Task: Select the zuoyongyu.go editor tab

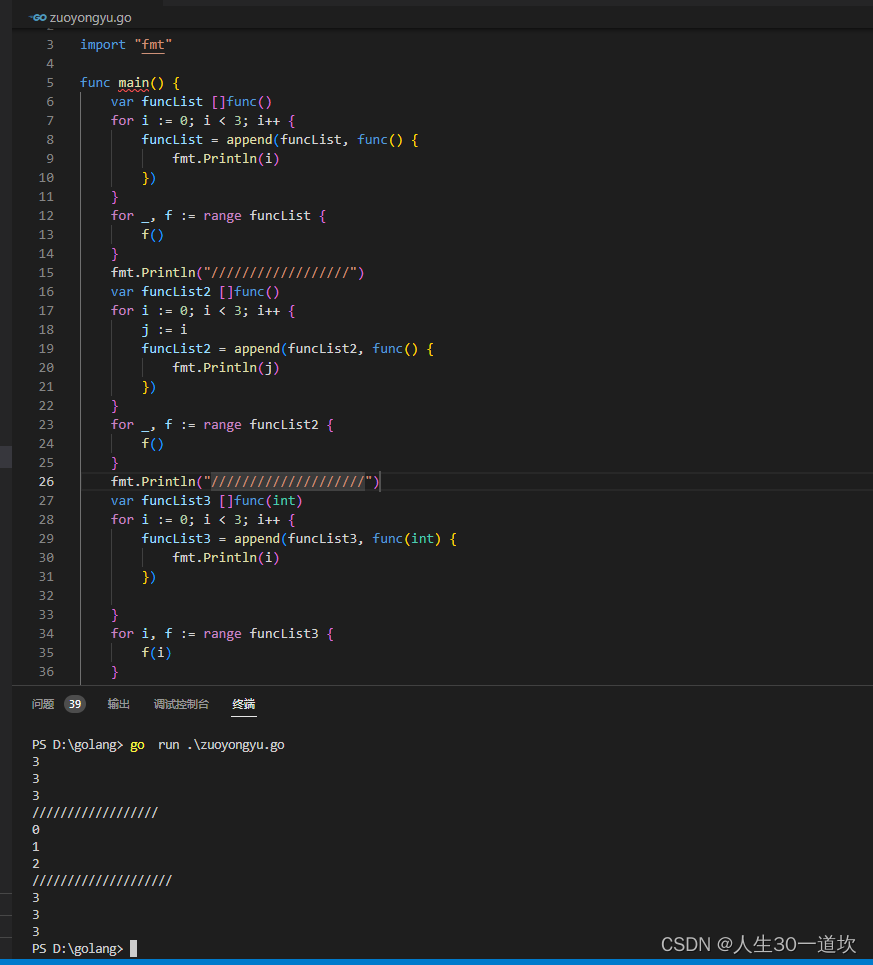Action: click(82, 17)
